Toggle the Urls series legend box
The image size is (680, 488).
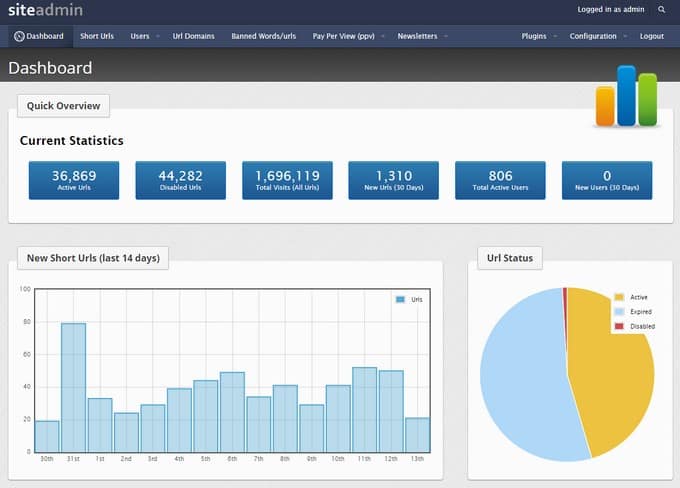pyautogui.click(x=401, y=299)
